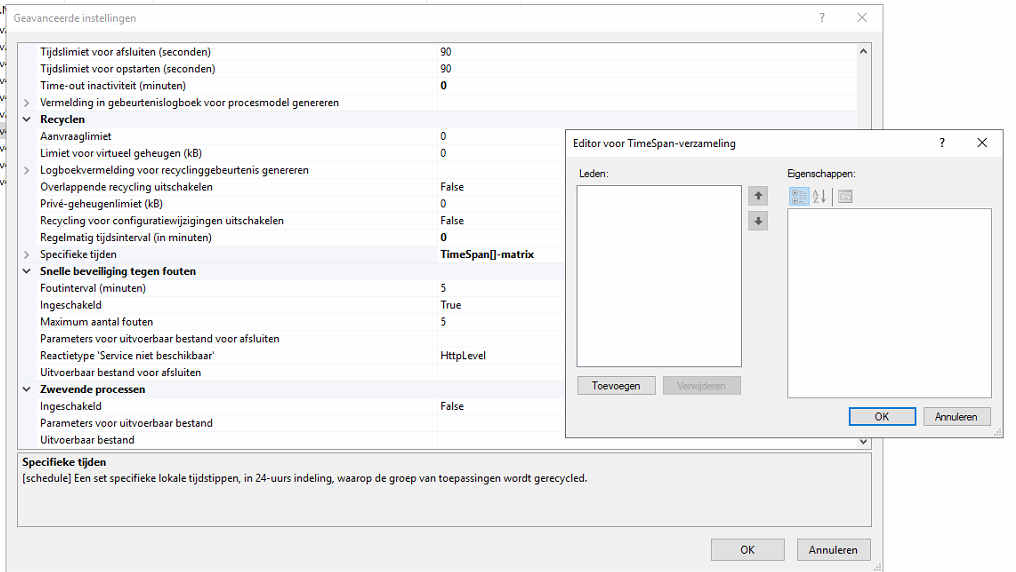Screen dimensions: 1016x572
Task: Select the Overlappende recycling uitschakelen row
Action: click(126, 187)
